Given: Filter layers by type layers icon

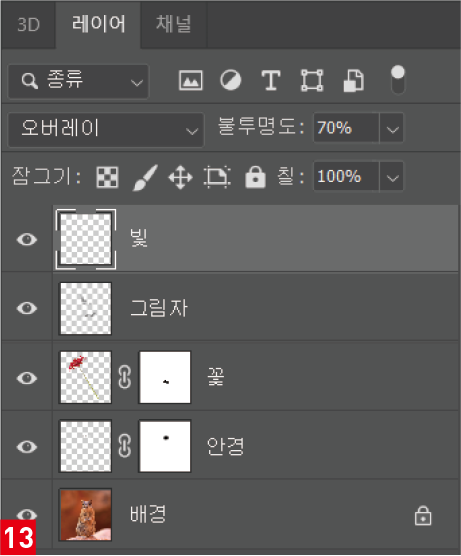Looking at the screenshot, I should click(271, 80).
